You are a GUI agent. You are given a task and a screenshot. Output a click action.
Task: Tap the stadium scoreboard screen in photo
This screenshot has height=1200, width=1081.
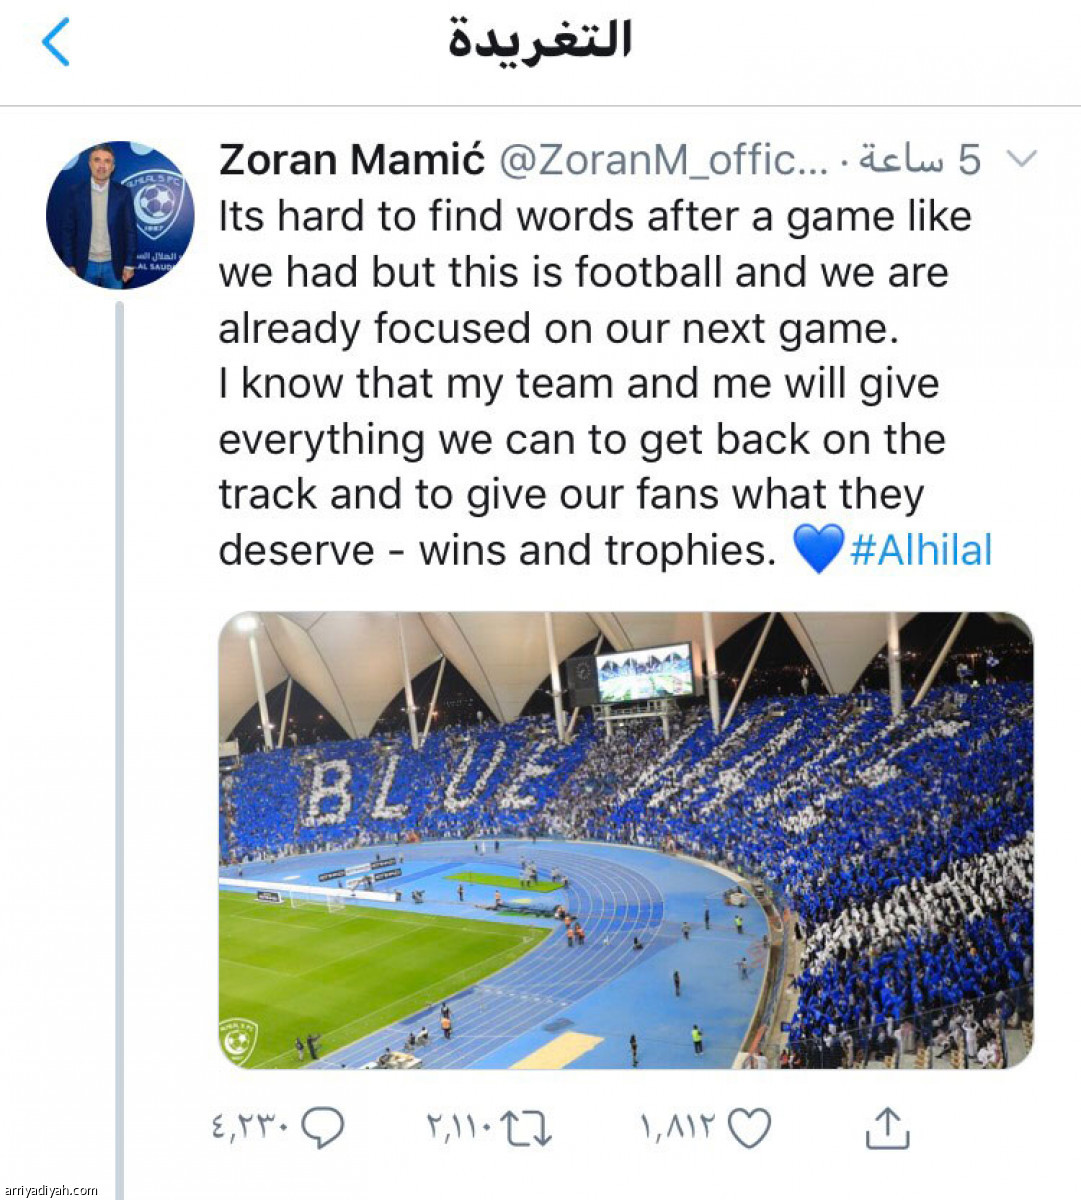[645, 673]
